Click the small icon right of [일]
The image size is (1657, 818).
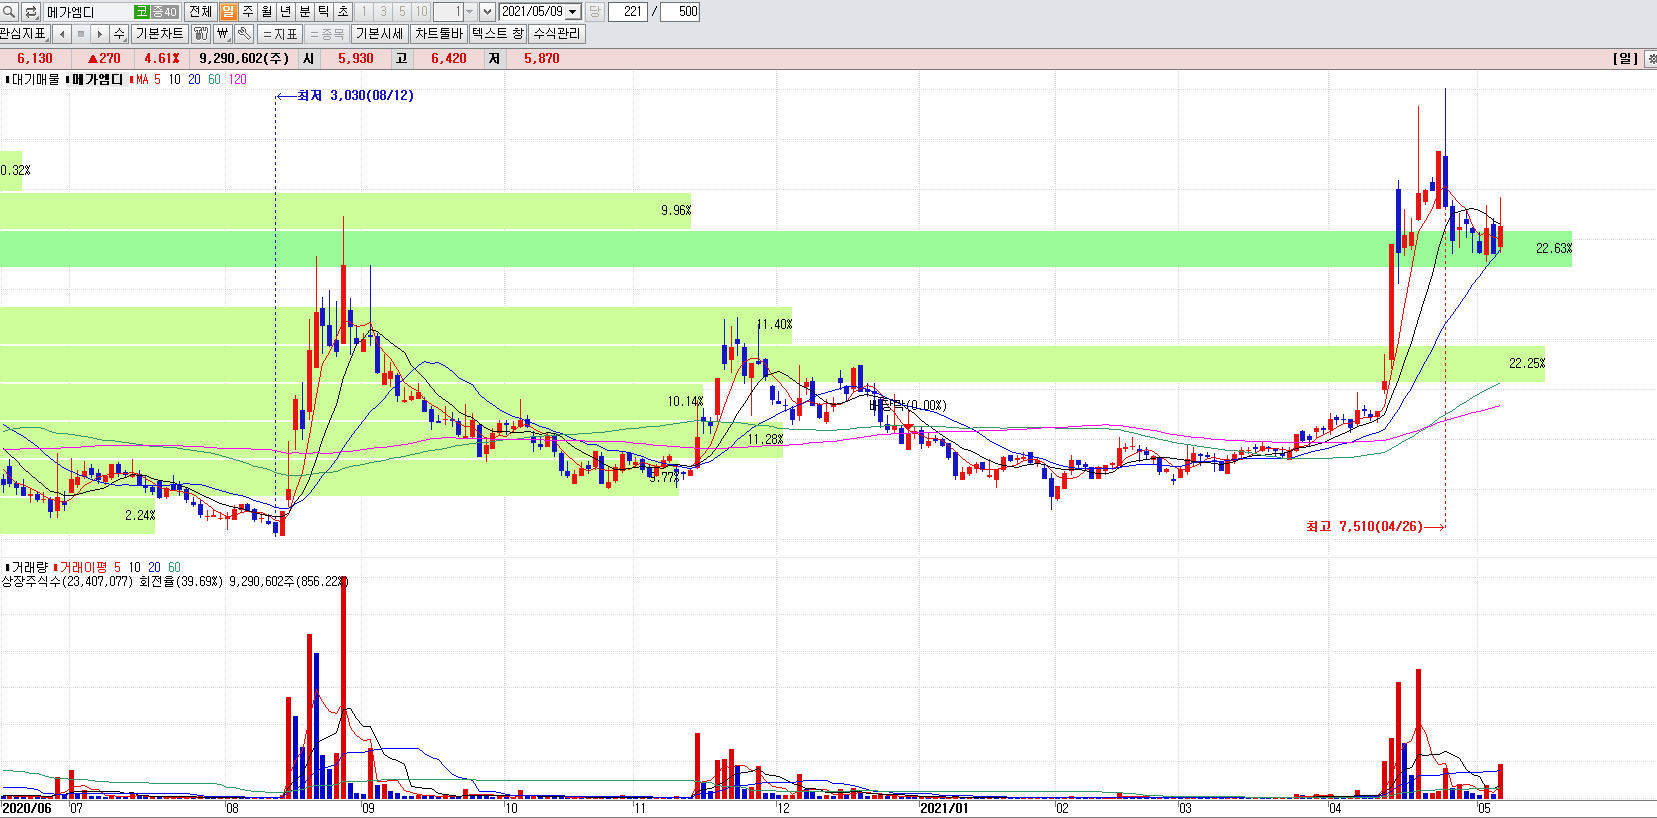[x=1650, y=59]
